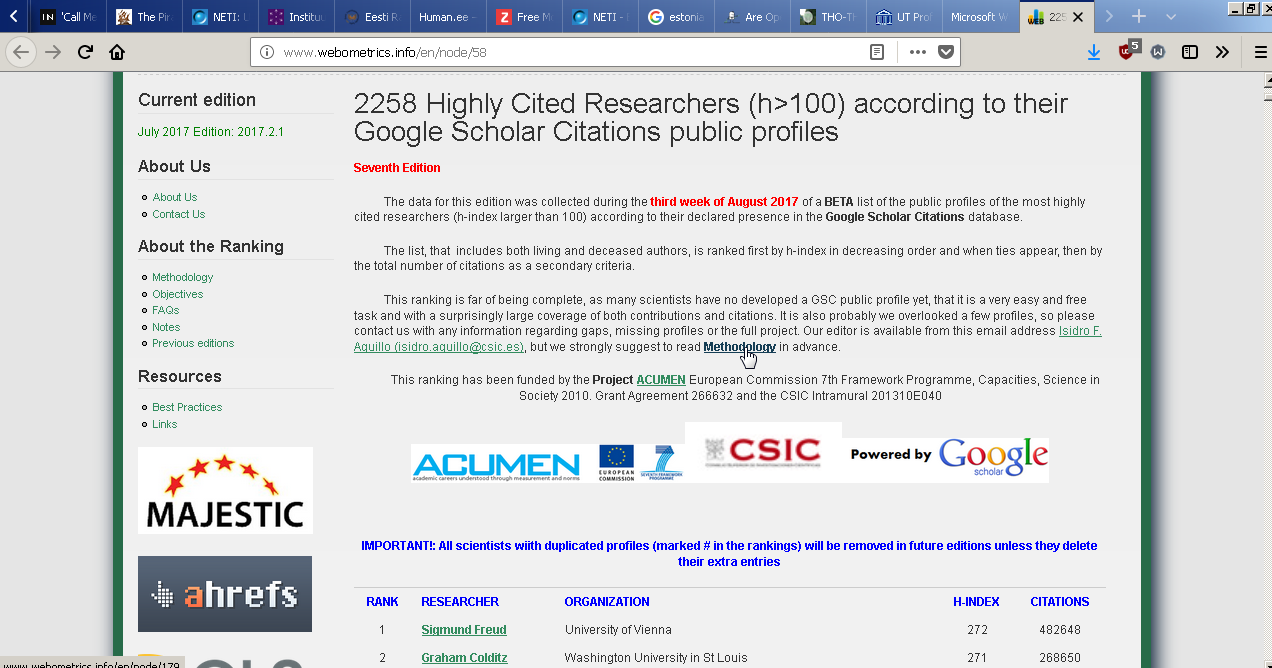Click the ORGANIZATION column header
This screenshot has width=1272, height=668.
pos(607,602)
